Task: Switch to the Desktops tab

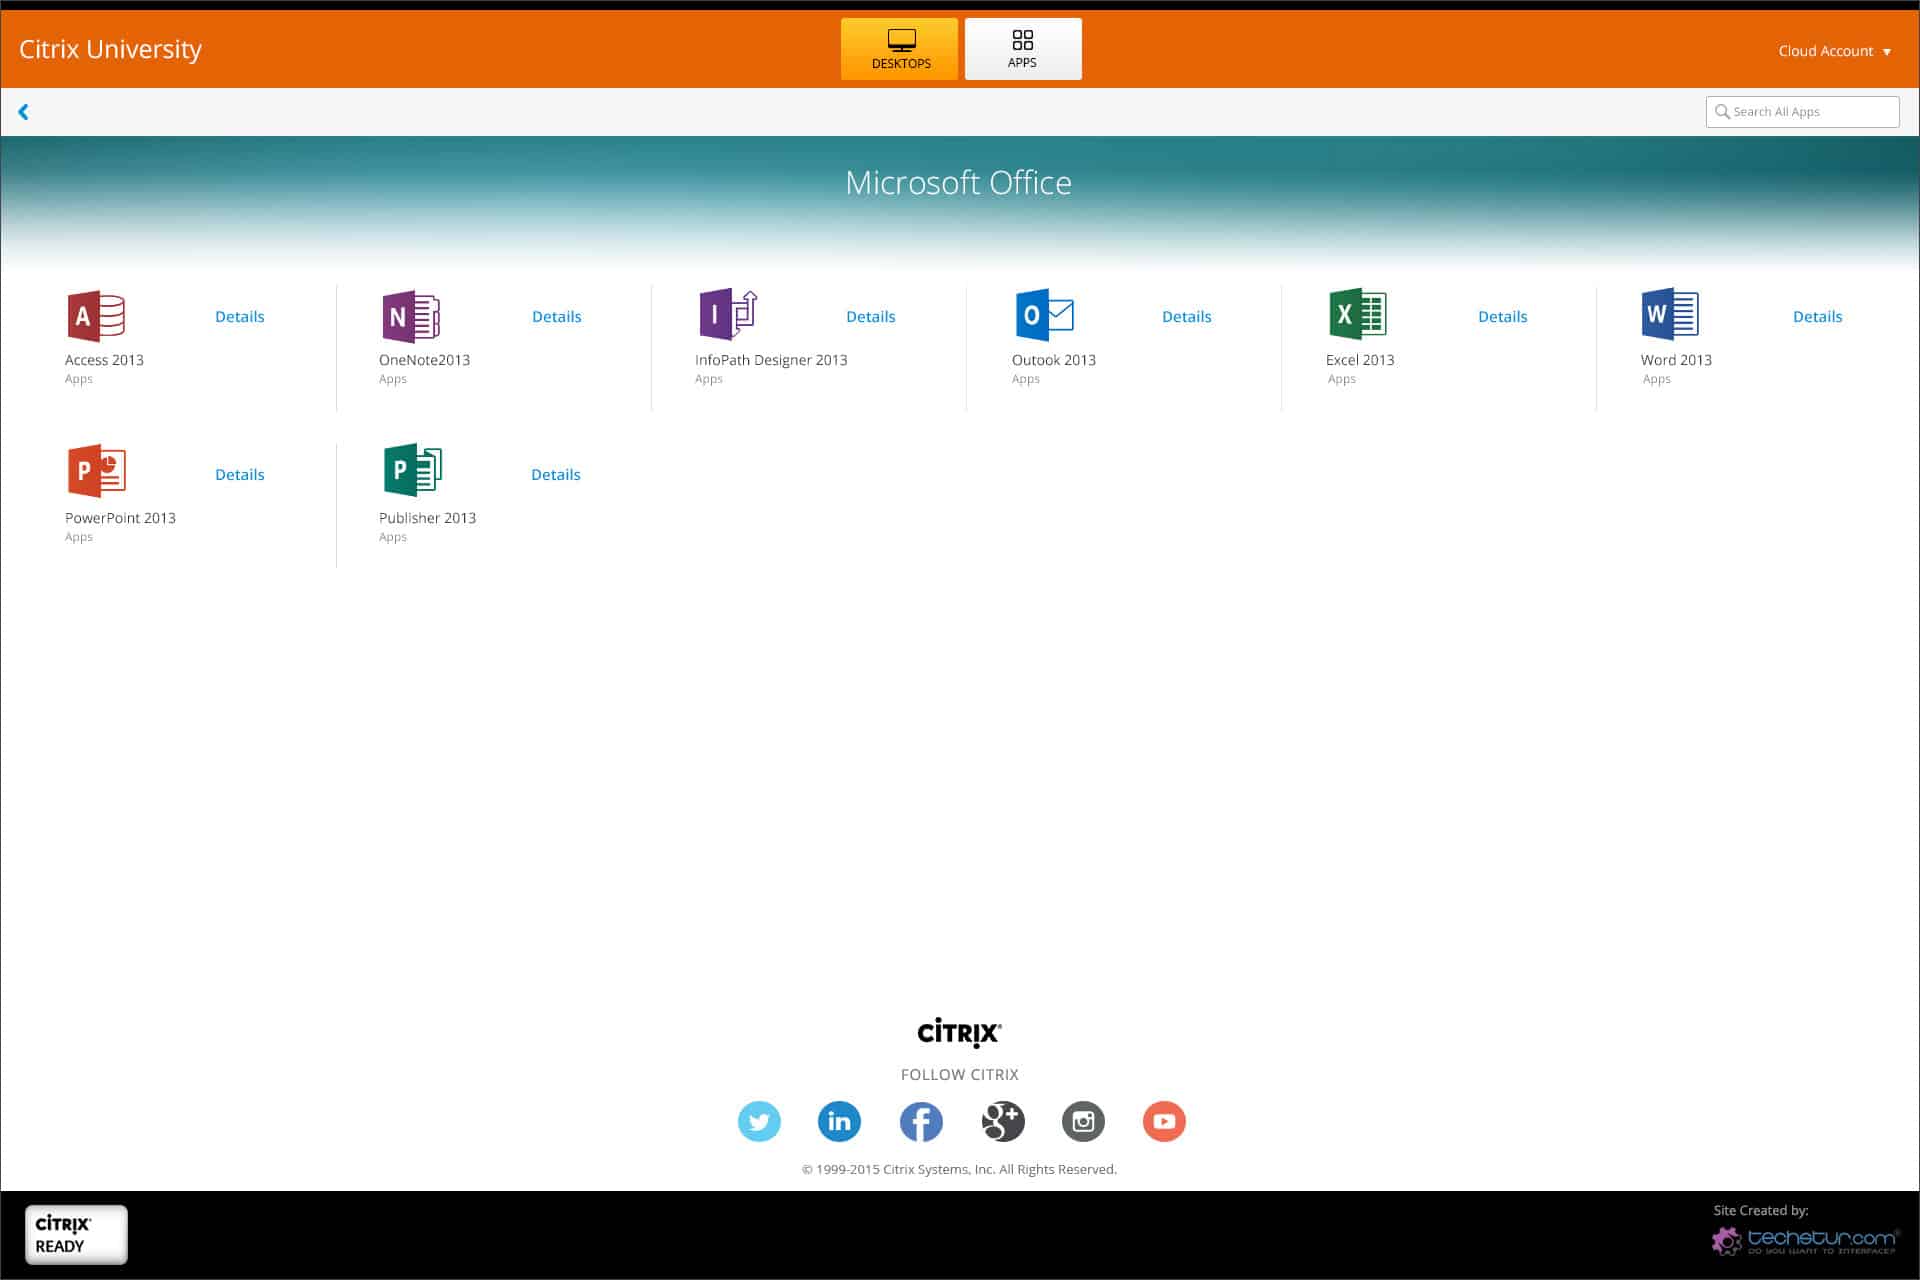Action: click(x=900, y=49)
